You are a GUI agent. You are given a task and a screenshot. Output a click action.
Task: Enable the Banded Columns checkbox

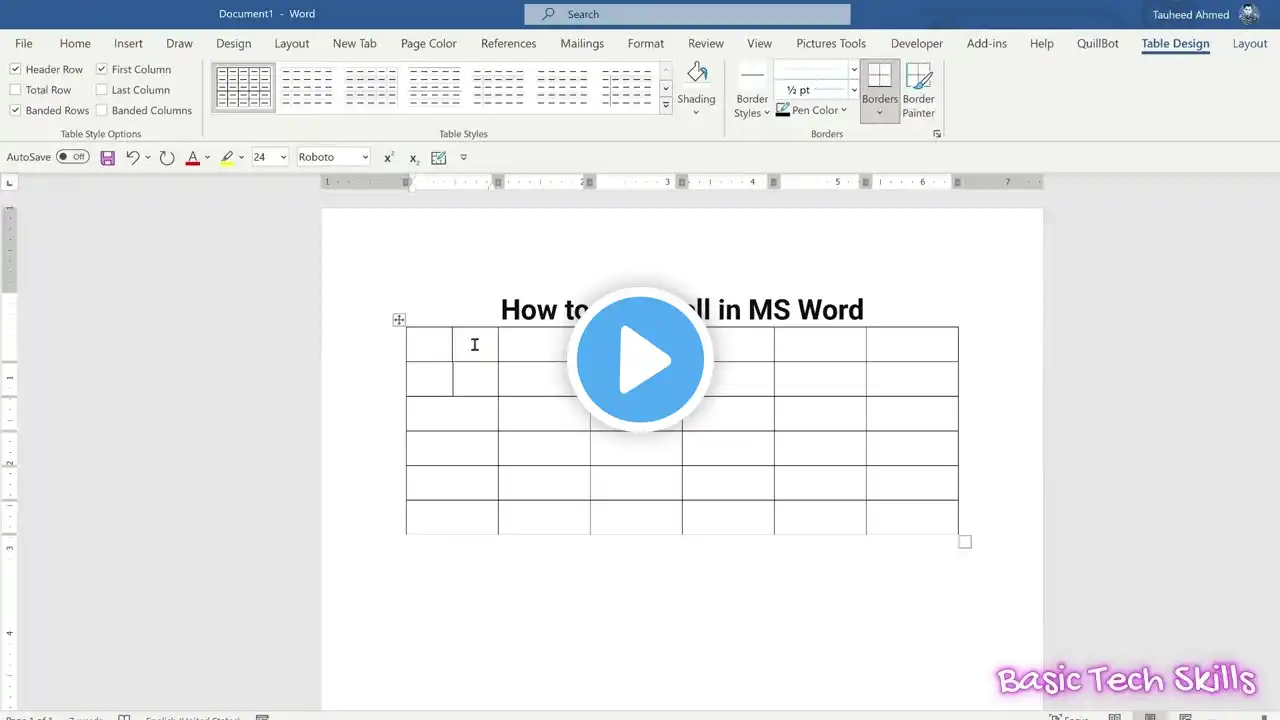(x=102, y=110)
